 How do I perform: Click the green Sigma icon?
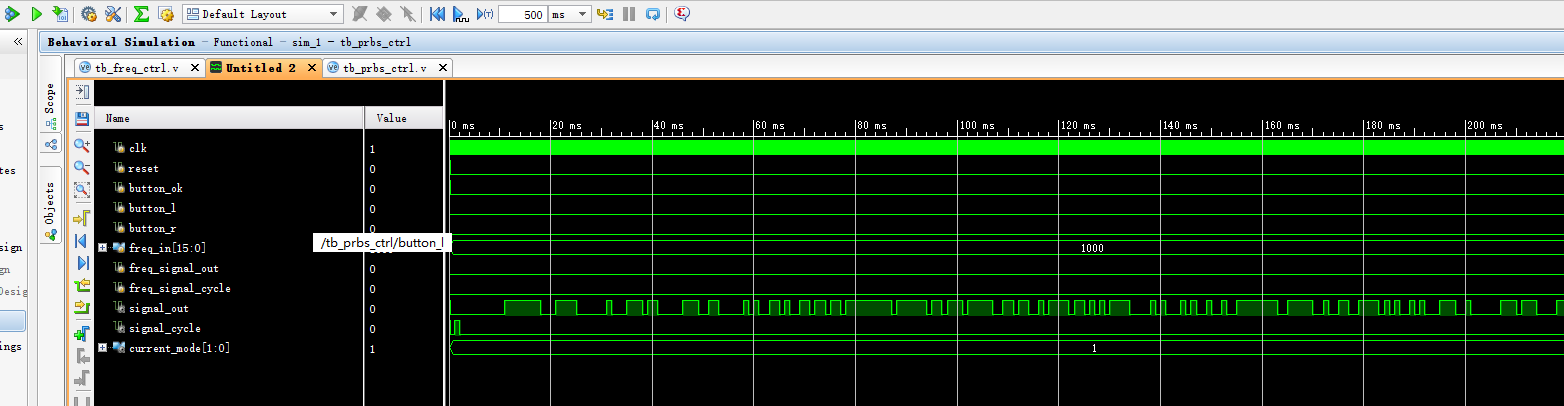pos(141,14)
